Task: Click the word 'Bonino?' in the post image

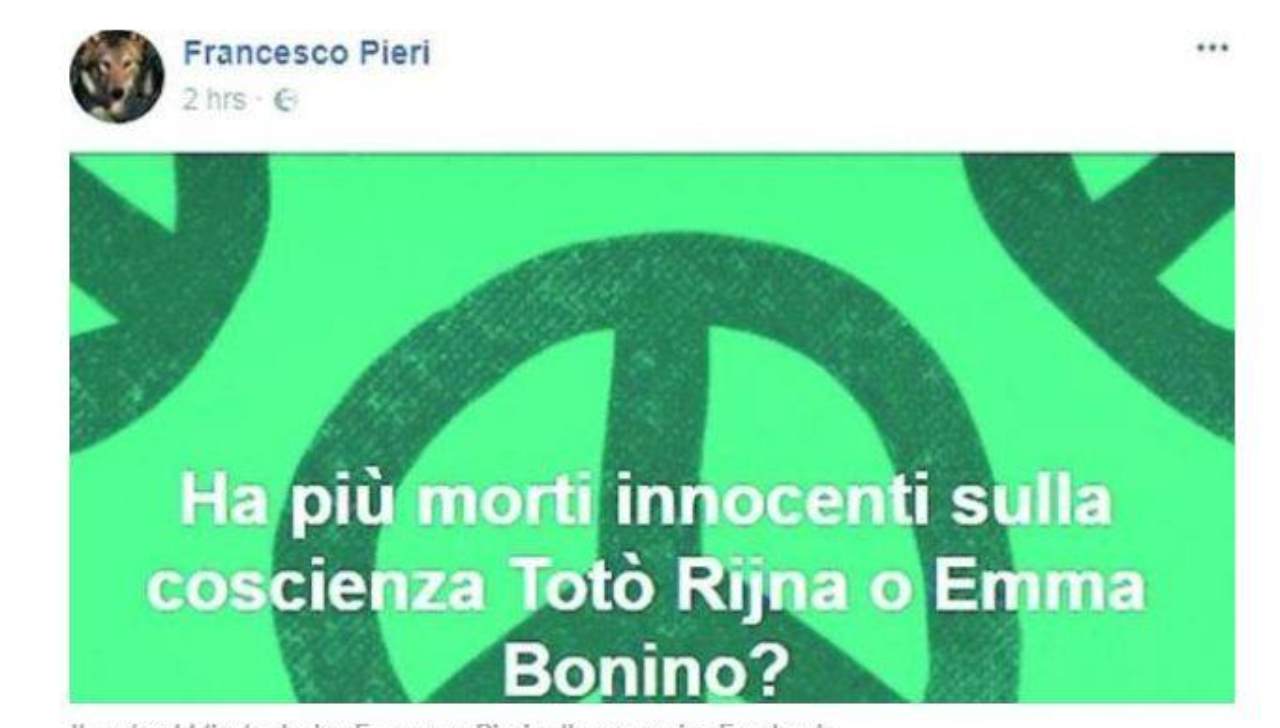Action: click(x=645, y=670)
